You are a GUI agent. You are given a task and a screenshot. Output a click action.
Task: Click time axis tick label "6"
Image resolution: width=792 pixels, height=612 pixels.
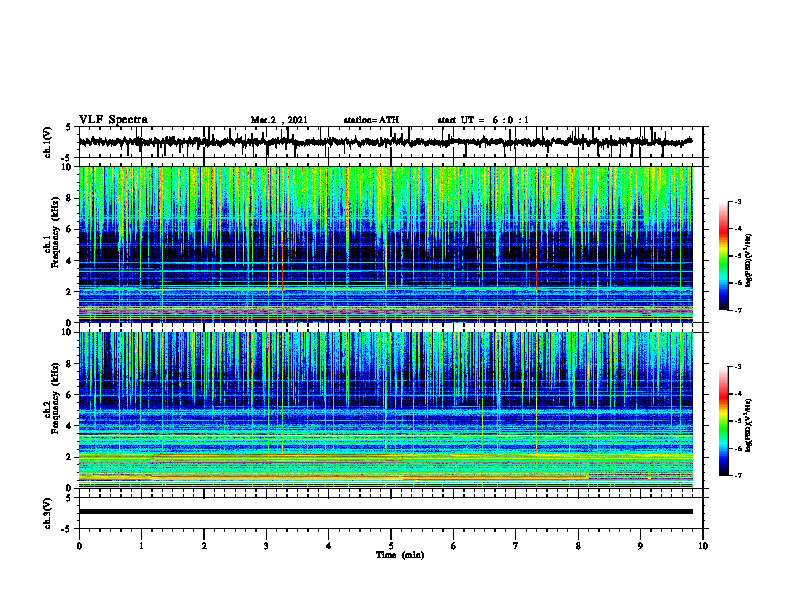(454, 546)
